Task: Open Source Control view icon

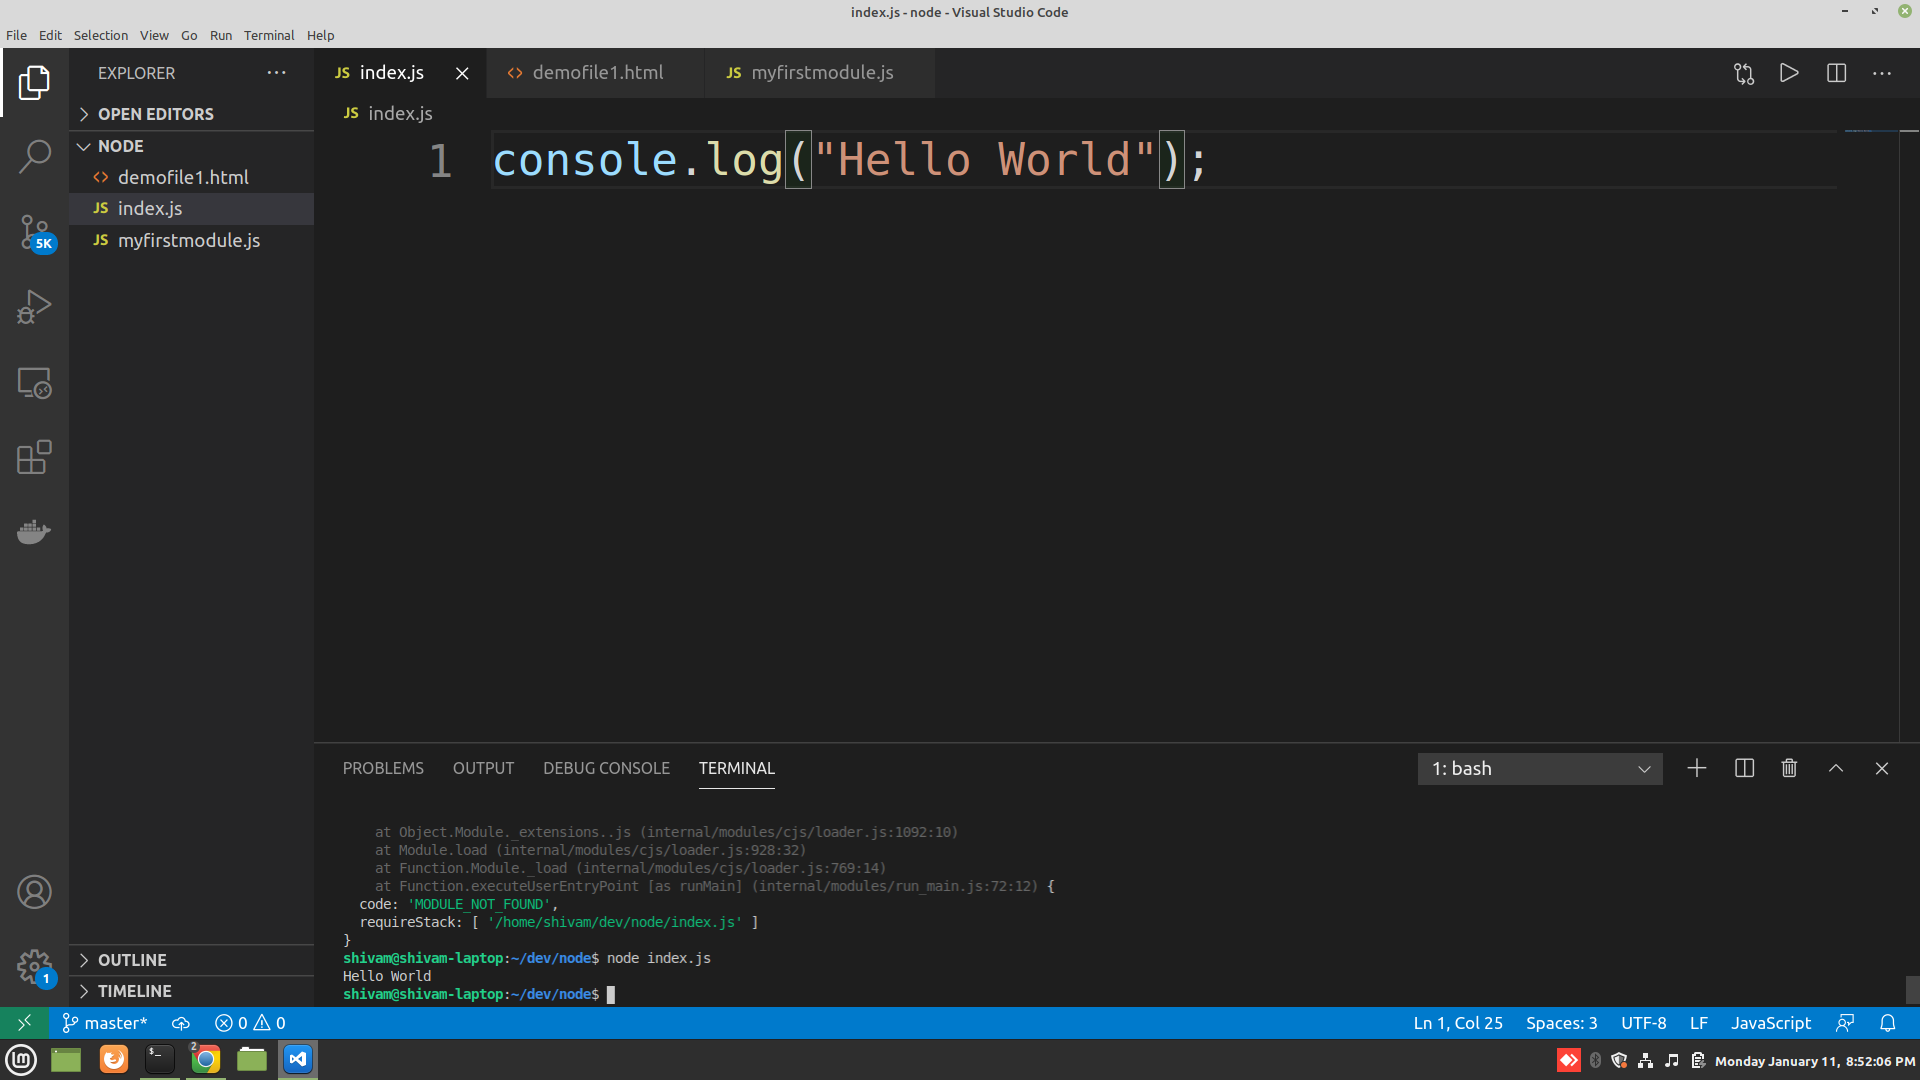Action: [x=34, y=232]
